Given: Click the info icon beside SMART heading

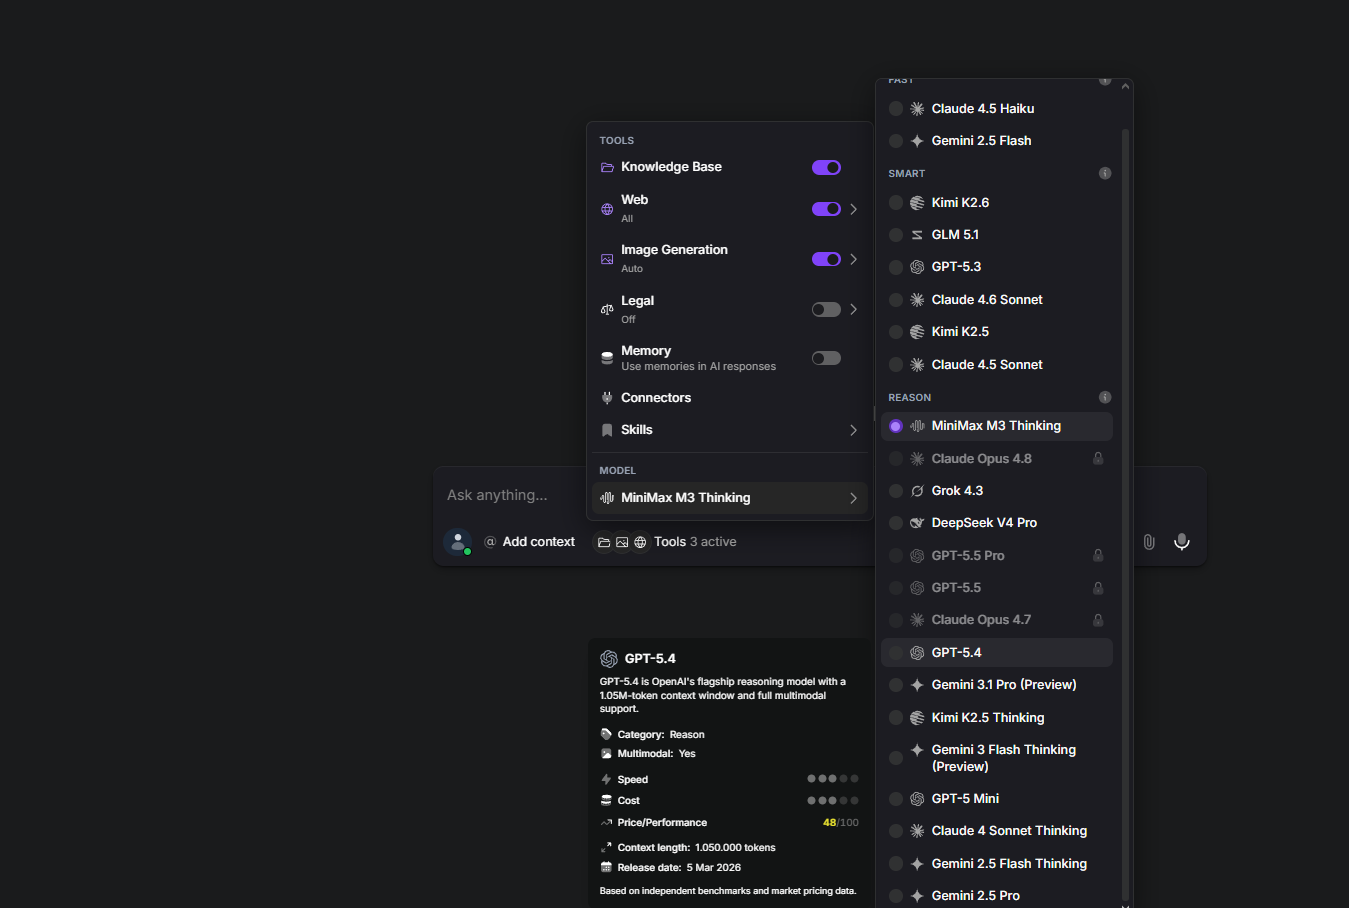Looking at the screenshot, I should point(1105,173).
